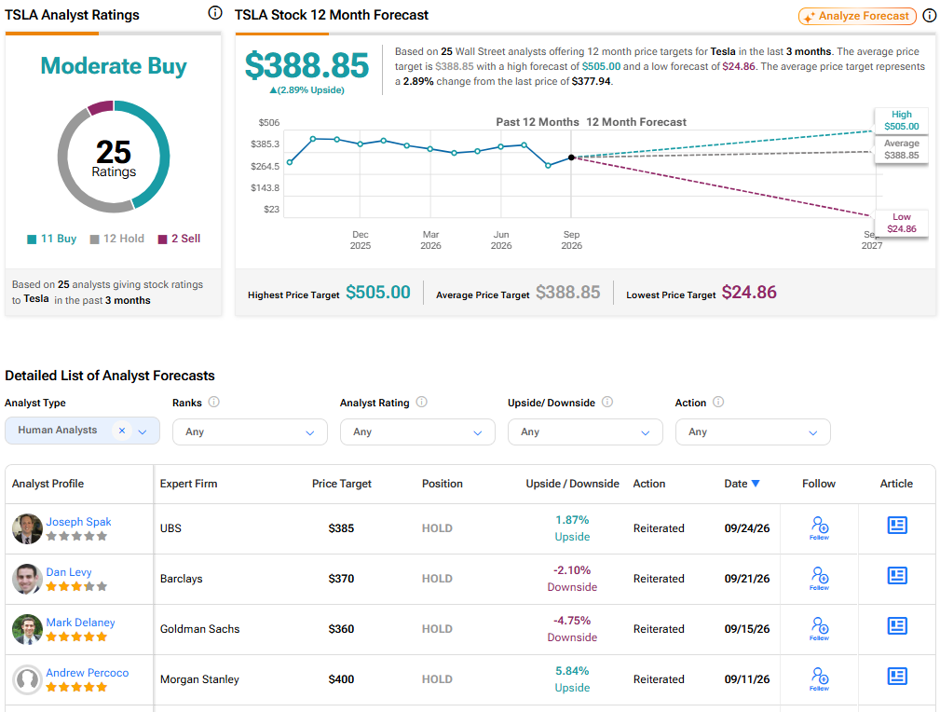The image size is (940, 712).
Task: Click the Analyze Forecast button
Action: [857, 16]
